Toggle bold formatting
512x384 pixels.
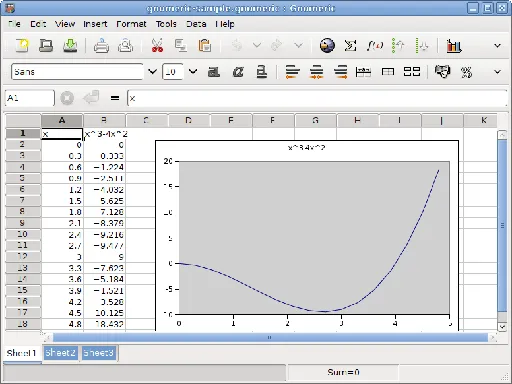click(x=214, y=72)
